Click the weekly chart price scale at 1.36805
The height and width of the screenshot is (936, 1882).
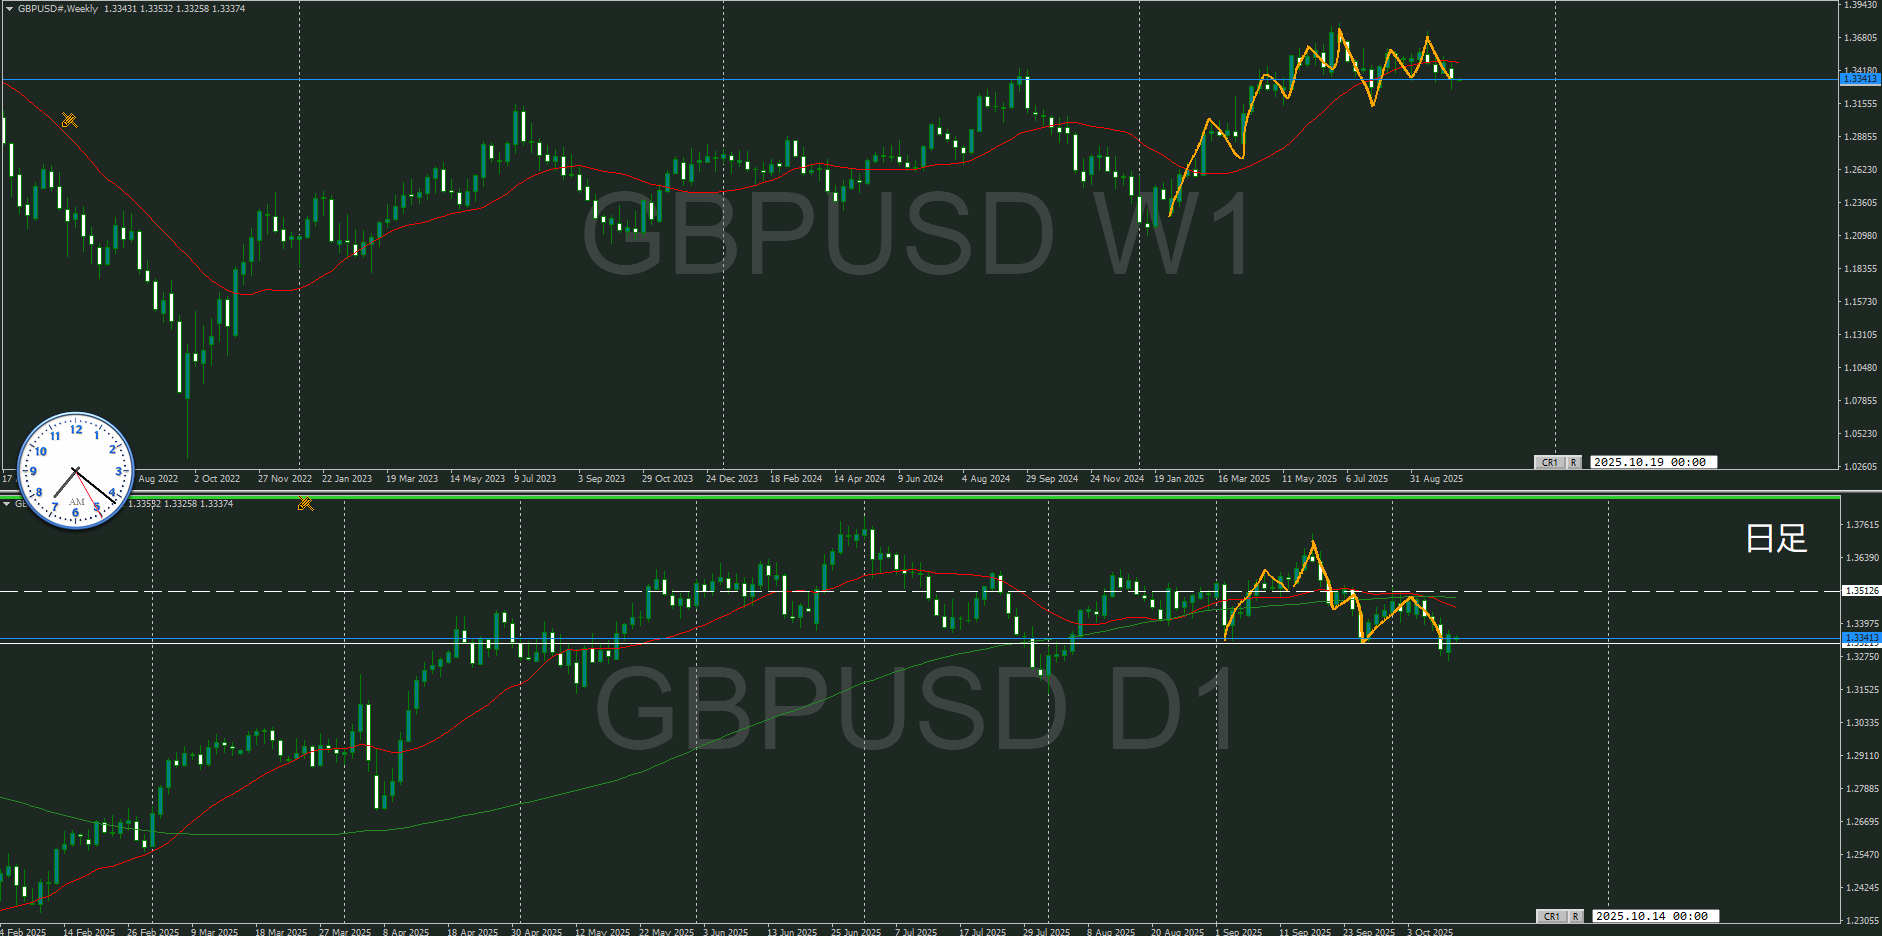1860,38
